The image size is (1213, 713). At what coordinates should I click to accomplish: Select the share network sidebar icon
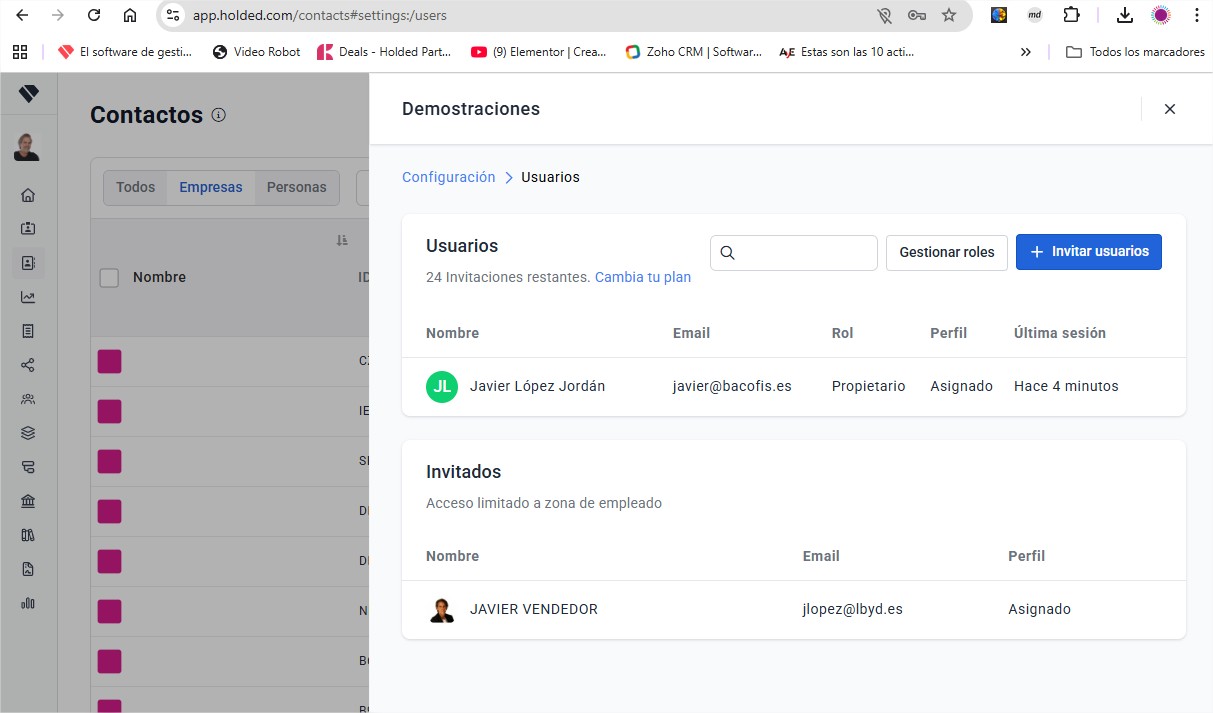[x=29, y=364]
